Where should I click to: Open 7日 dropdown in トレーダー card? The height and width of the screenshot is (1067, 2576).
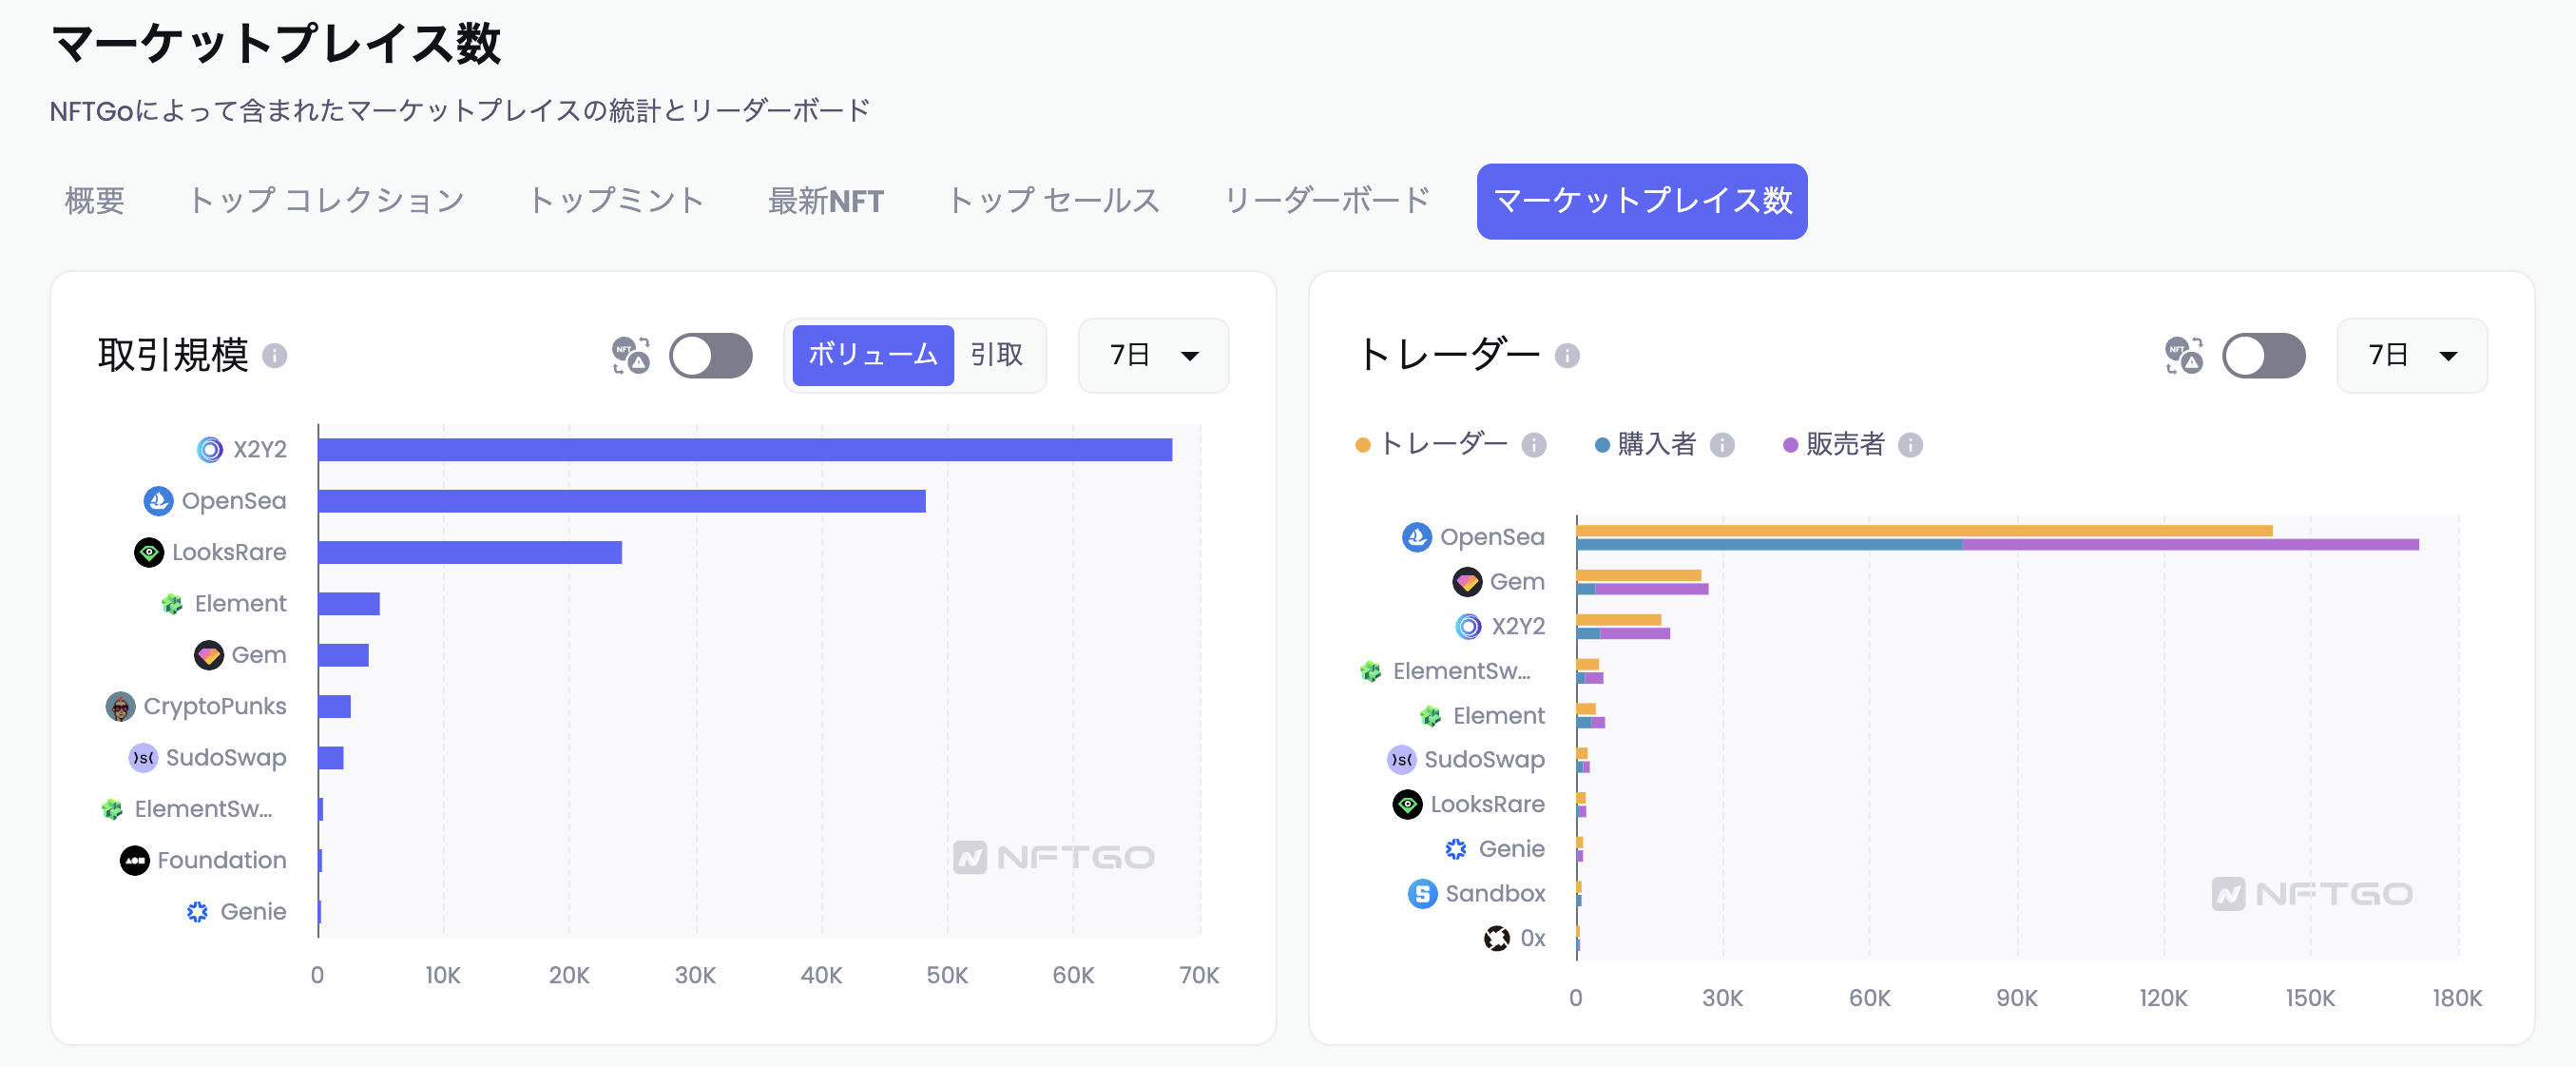(2411, 356)
